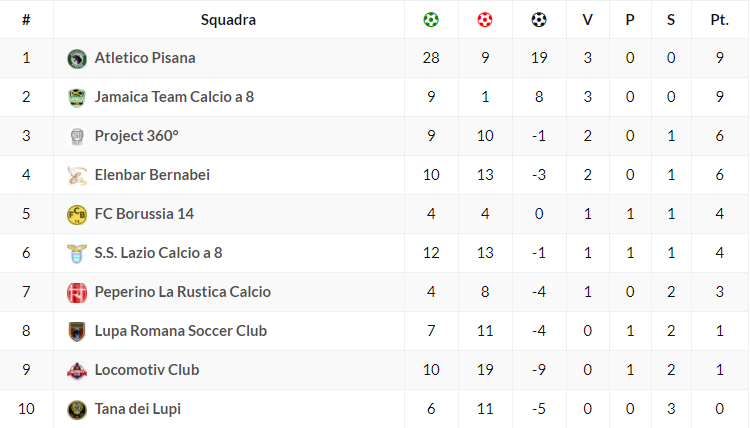Open the Locomotiv Club team link
Viewport: 750px width, 428px height.
pos(147,370)
